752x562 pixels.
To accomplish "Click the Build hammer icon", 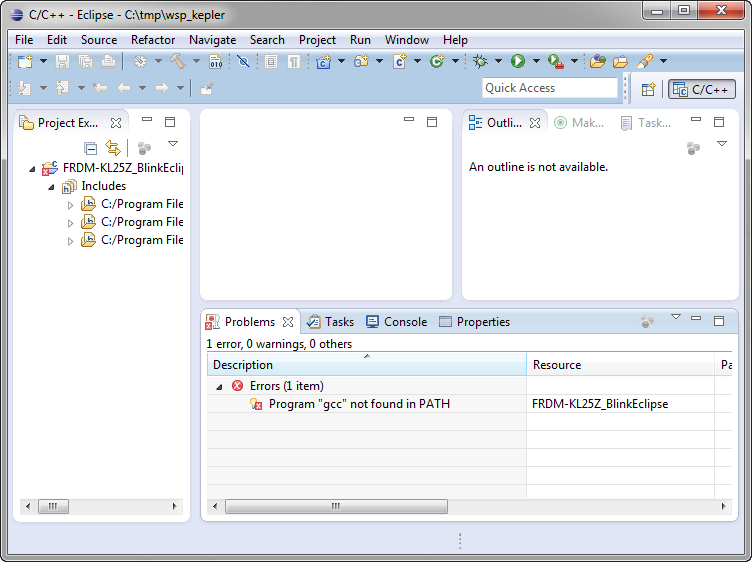I will 177,62.
